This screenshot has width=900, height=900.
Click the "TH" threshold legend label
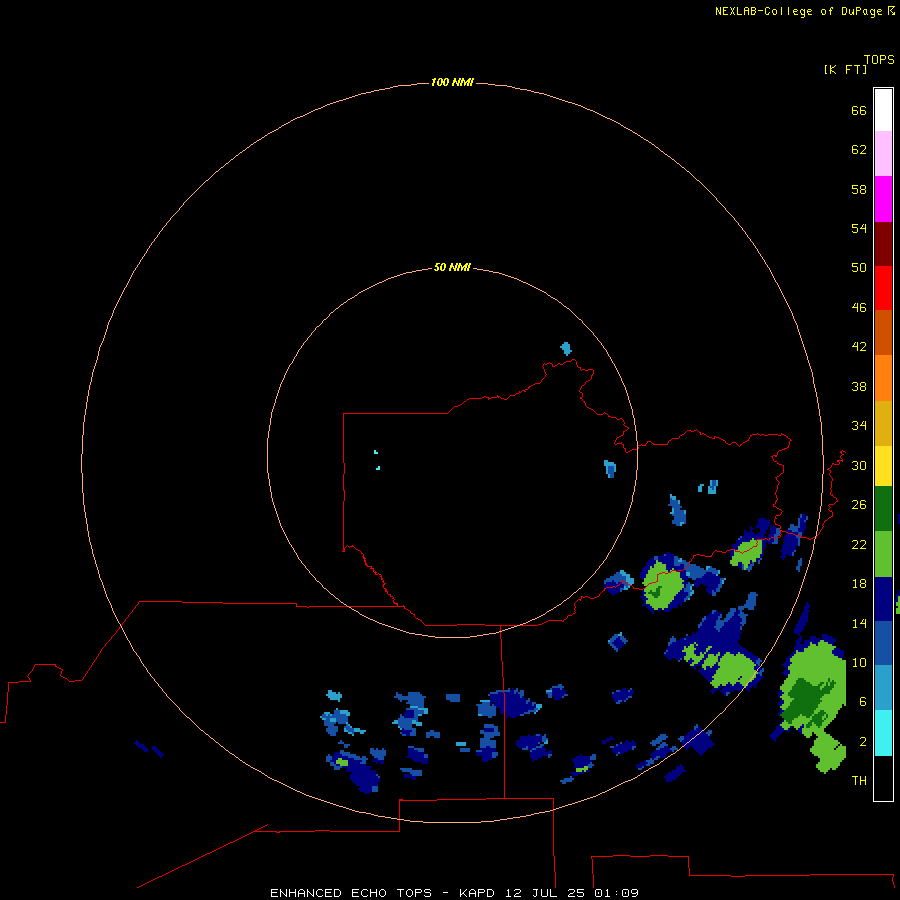point(859,781)
